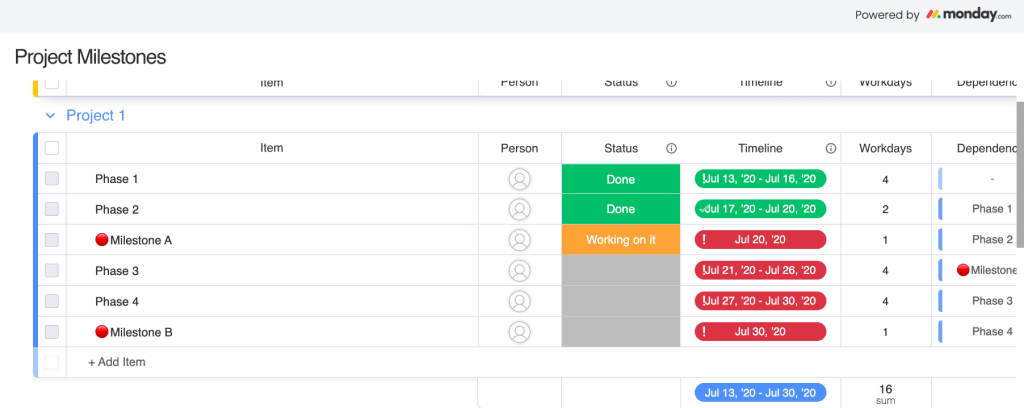Tick the checkbox for Milestone A
This screenshot has width=1024, height=408.
click(x=52, y=240)
